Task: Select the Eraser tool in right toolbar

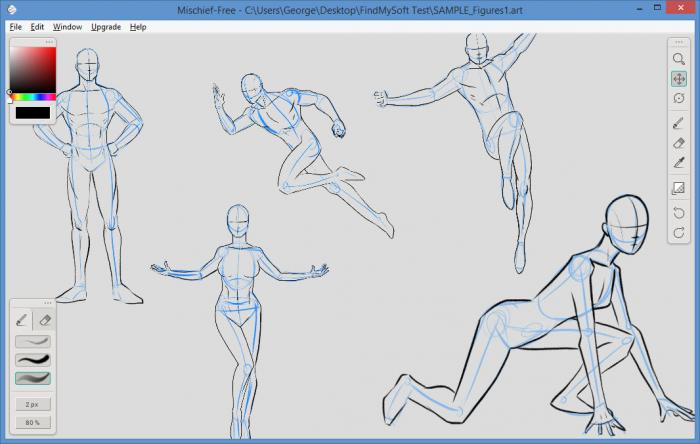Action: pyautogui.click(x=679, y=143)
